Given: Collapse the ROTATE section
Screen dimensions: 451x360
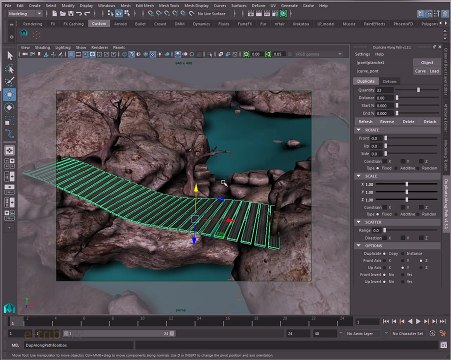Looking at the screenshot, I should pos(359,130).
